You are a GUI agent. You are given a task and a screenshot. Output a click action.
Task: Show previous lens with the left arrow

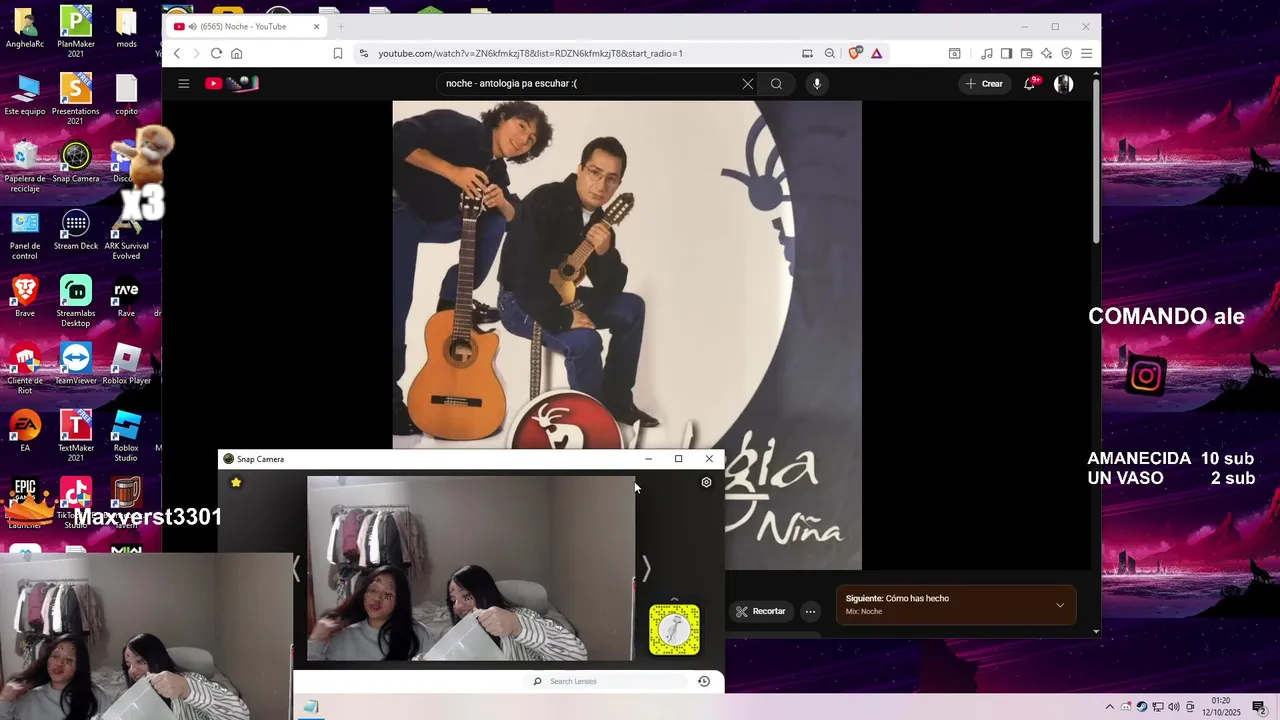coord(296,568)
